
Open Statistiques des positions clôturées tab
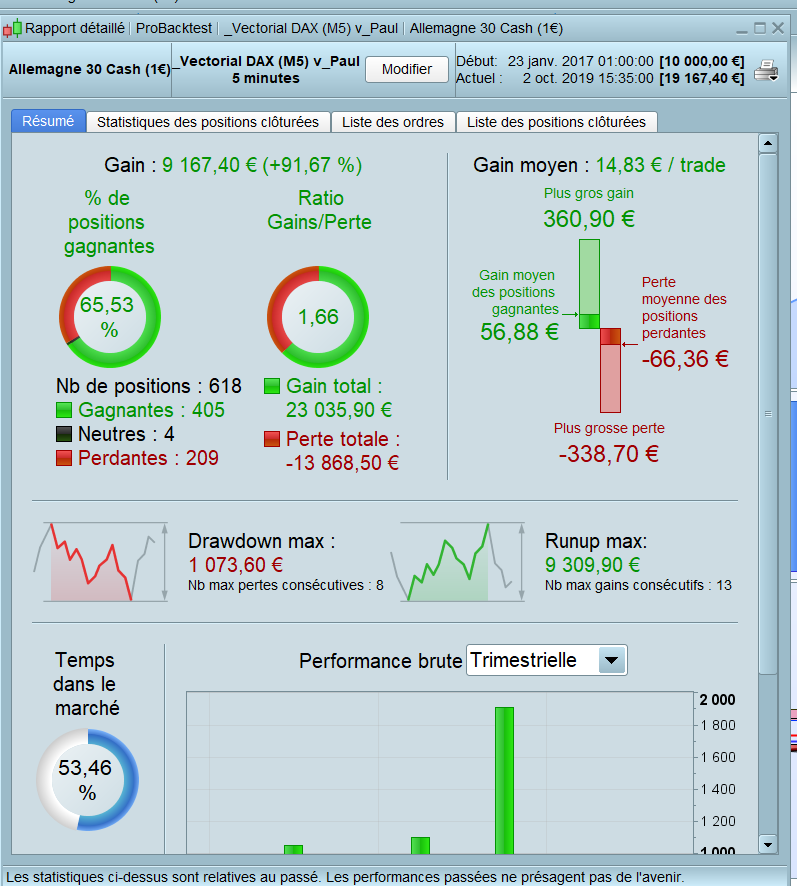[207, 122]
